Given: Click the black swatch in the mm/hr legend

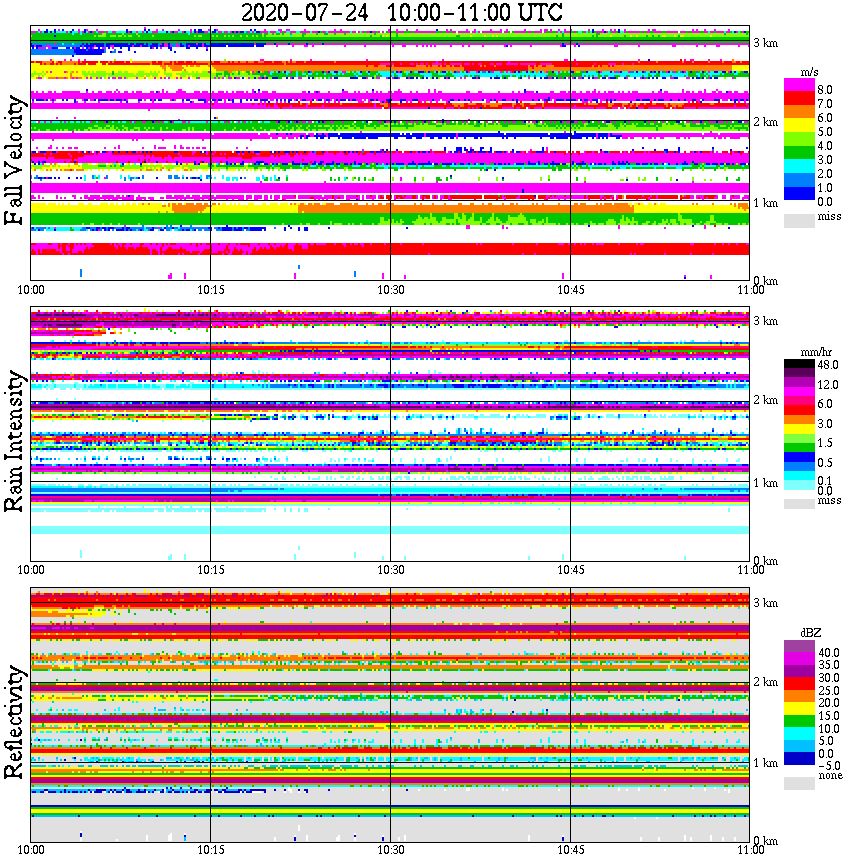Looking at the screenshot, I should coord(799,364).
